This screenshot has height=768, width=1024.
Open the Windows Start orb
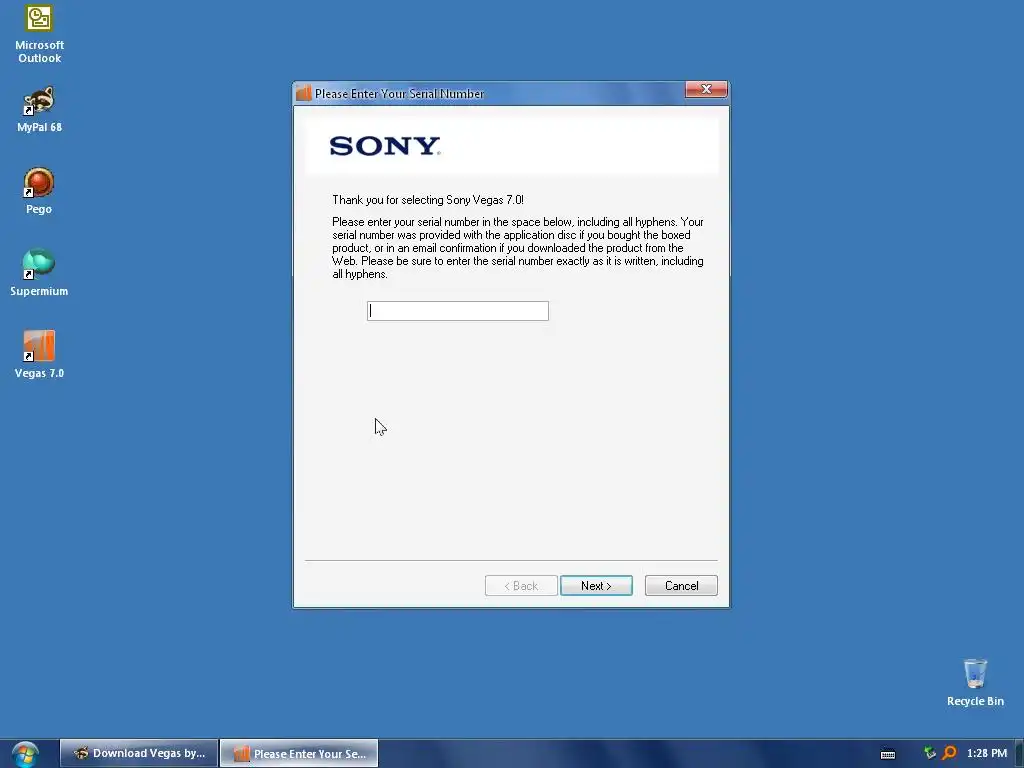point(25,754)
